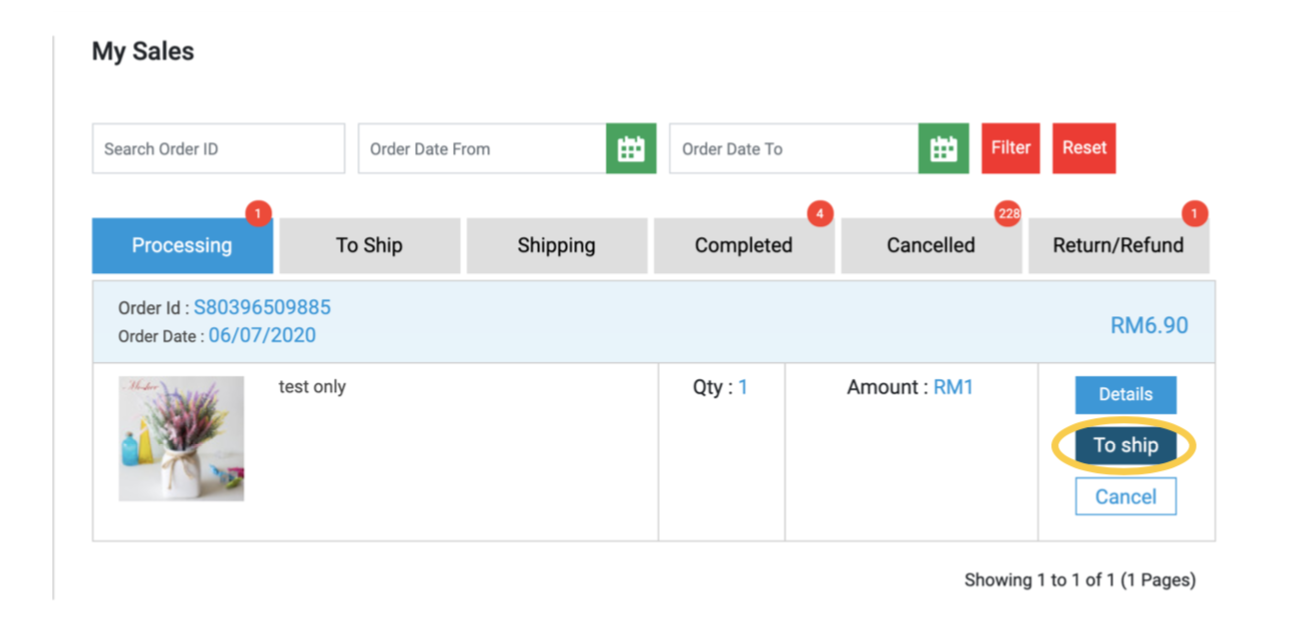The height and width of the screenshot is (620, 1316).
Task: Open the Order Date To calendar icon
Action: [943, 149]
